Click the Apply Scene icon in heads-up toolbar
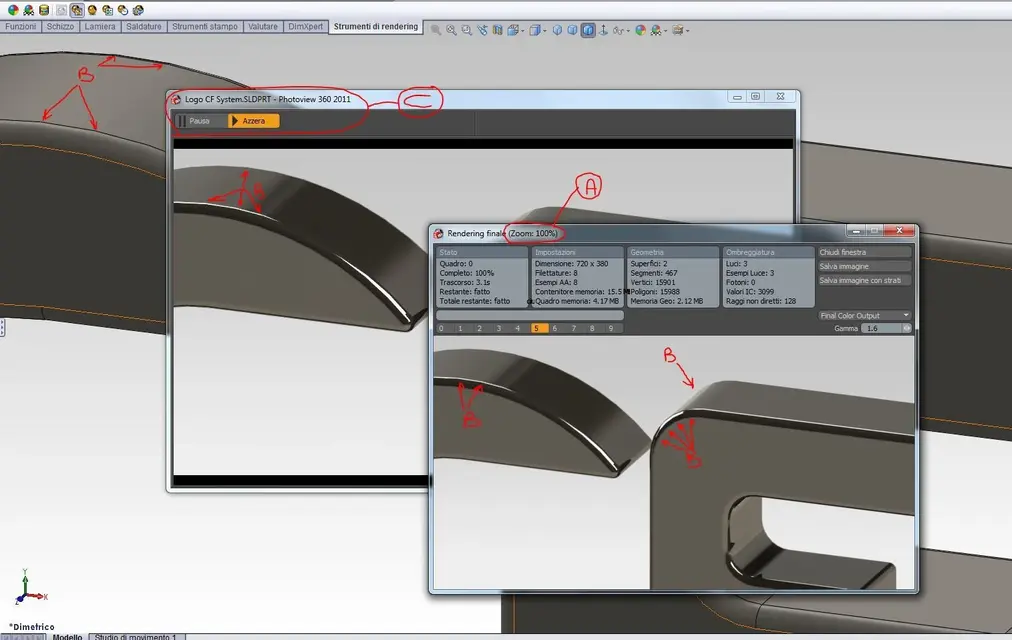Viewport: 1012px width, 640px height. point(656,30)
